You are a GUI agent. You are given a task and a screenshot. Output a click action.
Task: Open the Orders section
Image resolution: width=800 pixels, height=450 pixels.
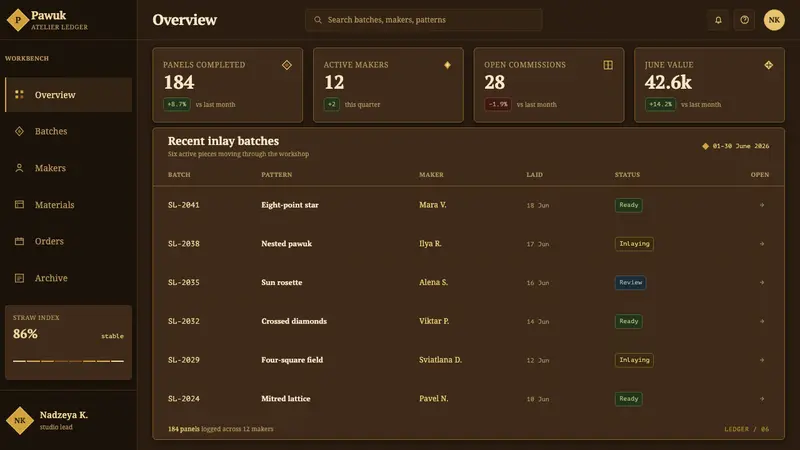[x=68, y=241]
